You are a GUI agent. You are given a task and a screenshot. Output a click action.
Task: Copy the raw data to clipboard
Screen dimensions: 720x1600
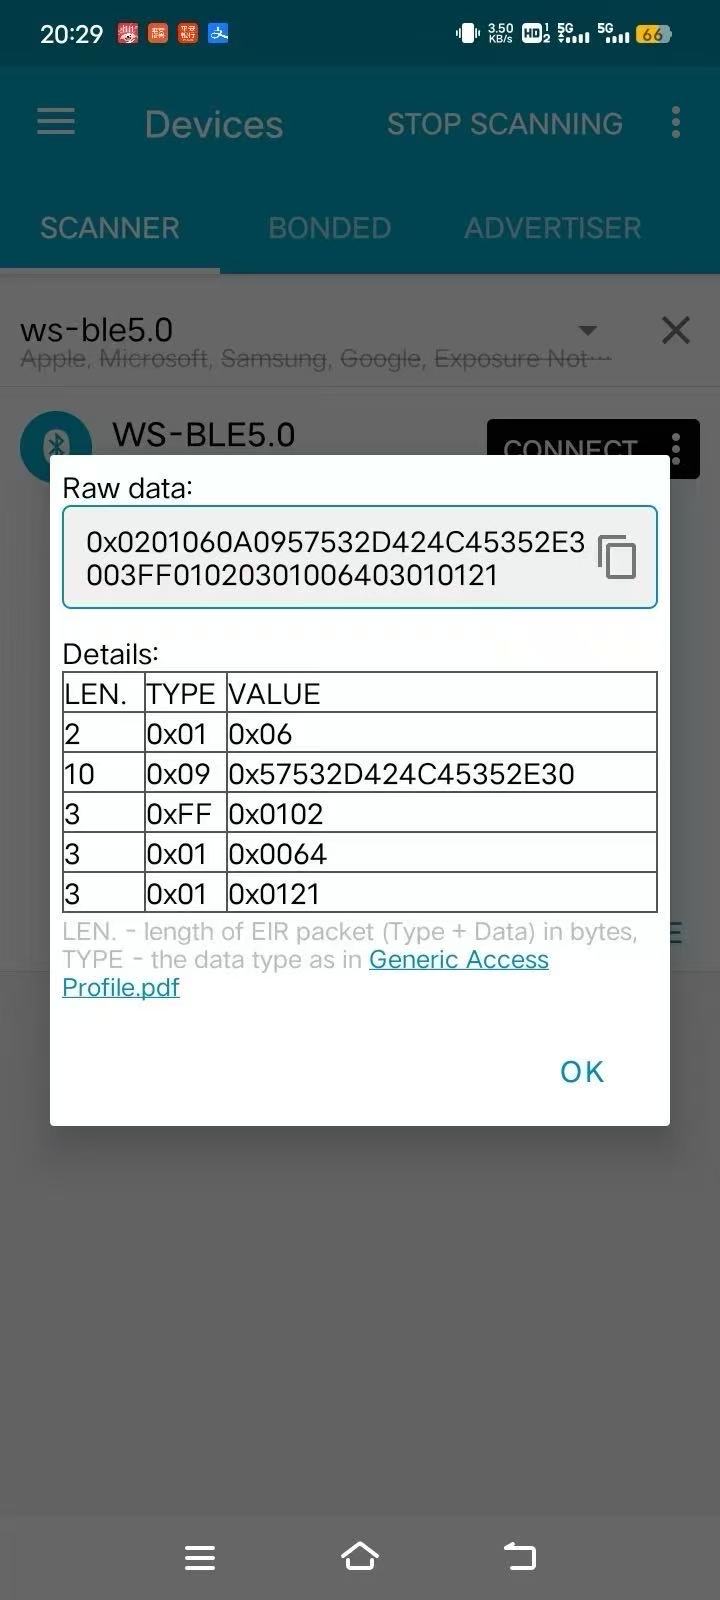click(x=616, y=557)
